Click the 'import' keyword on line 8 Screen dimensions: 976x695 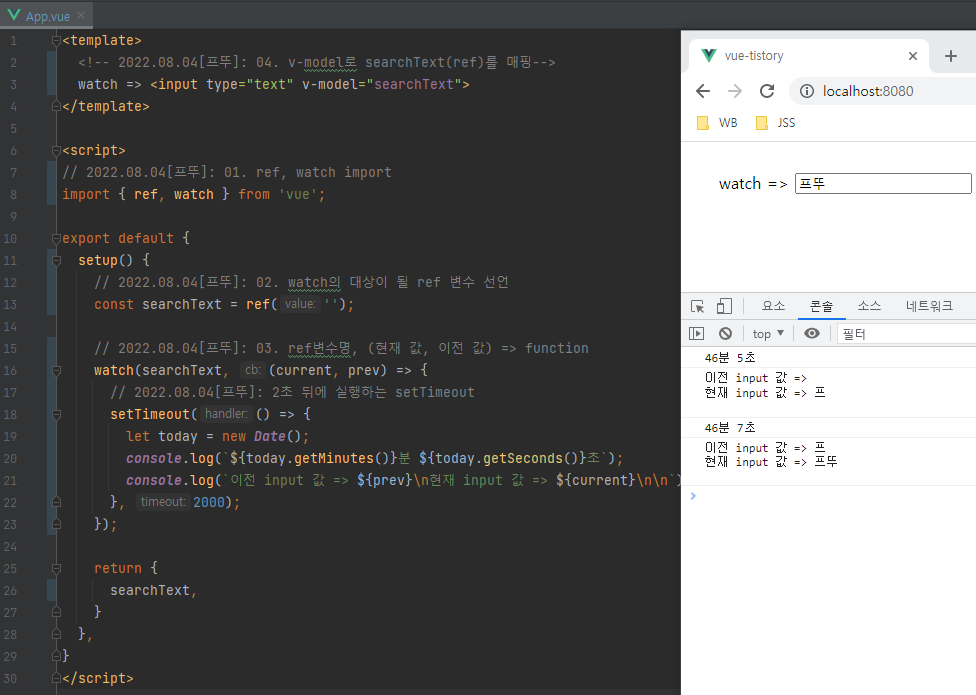(x=86, y=194)
